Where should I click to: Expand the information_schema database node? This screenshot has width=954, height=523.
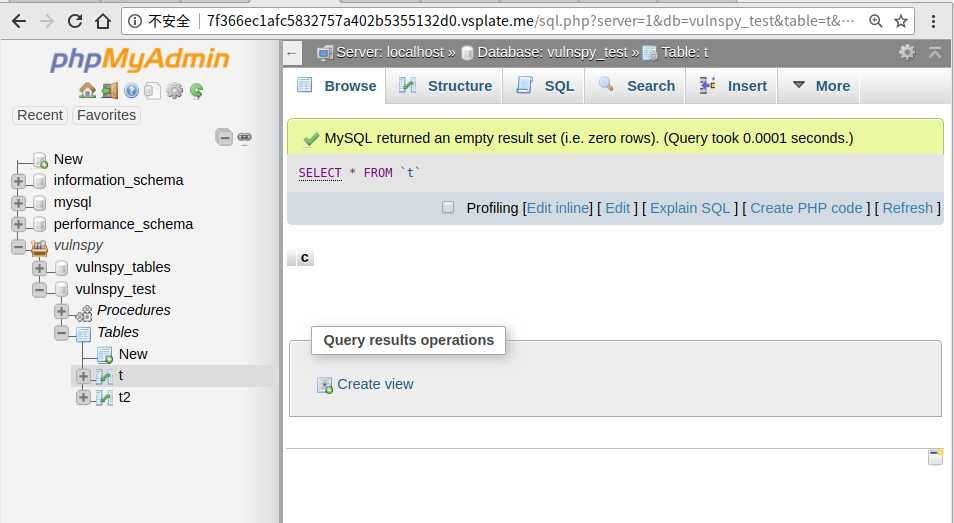18,181
